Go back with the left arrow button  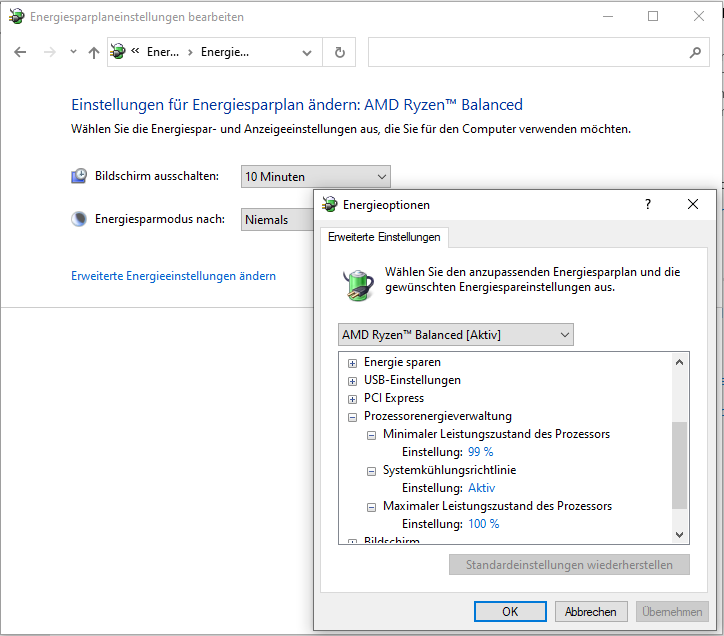pos(20,52)
